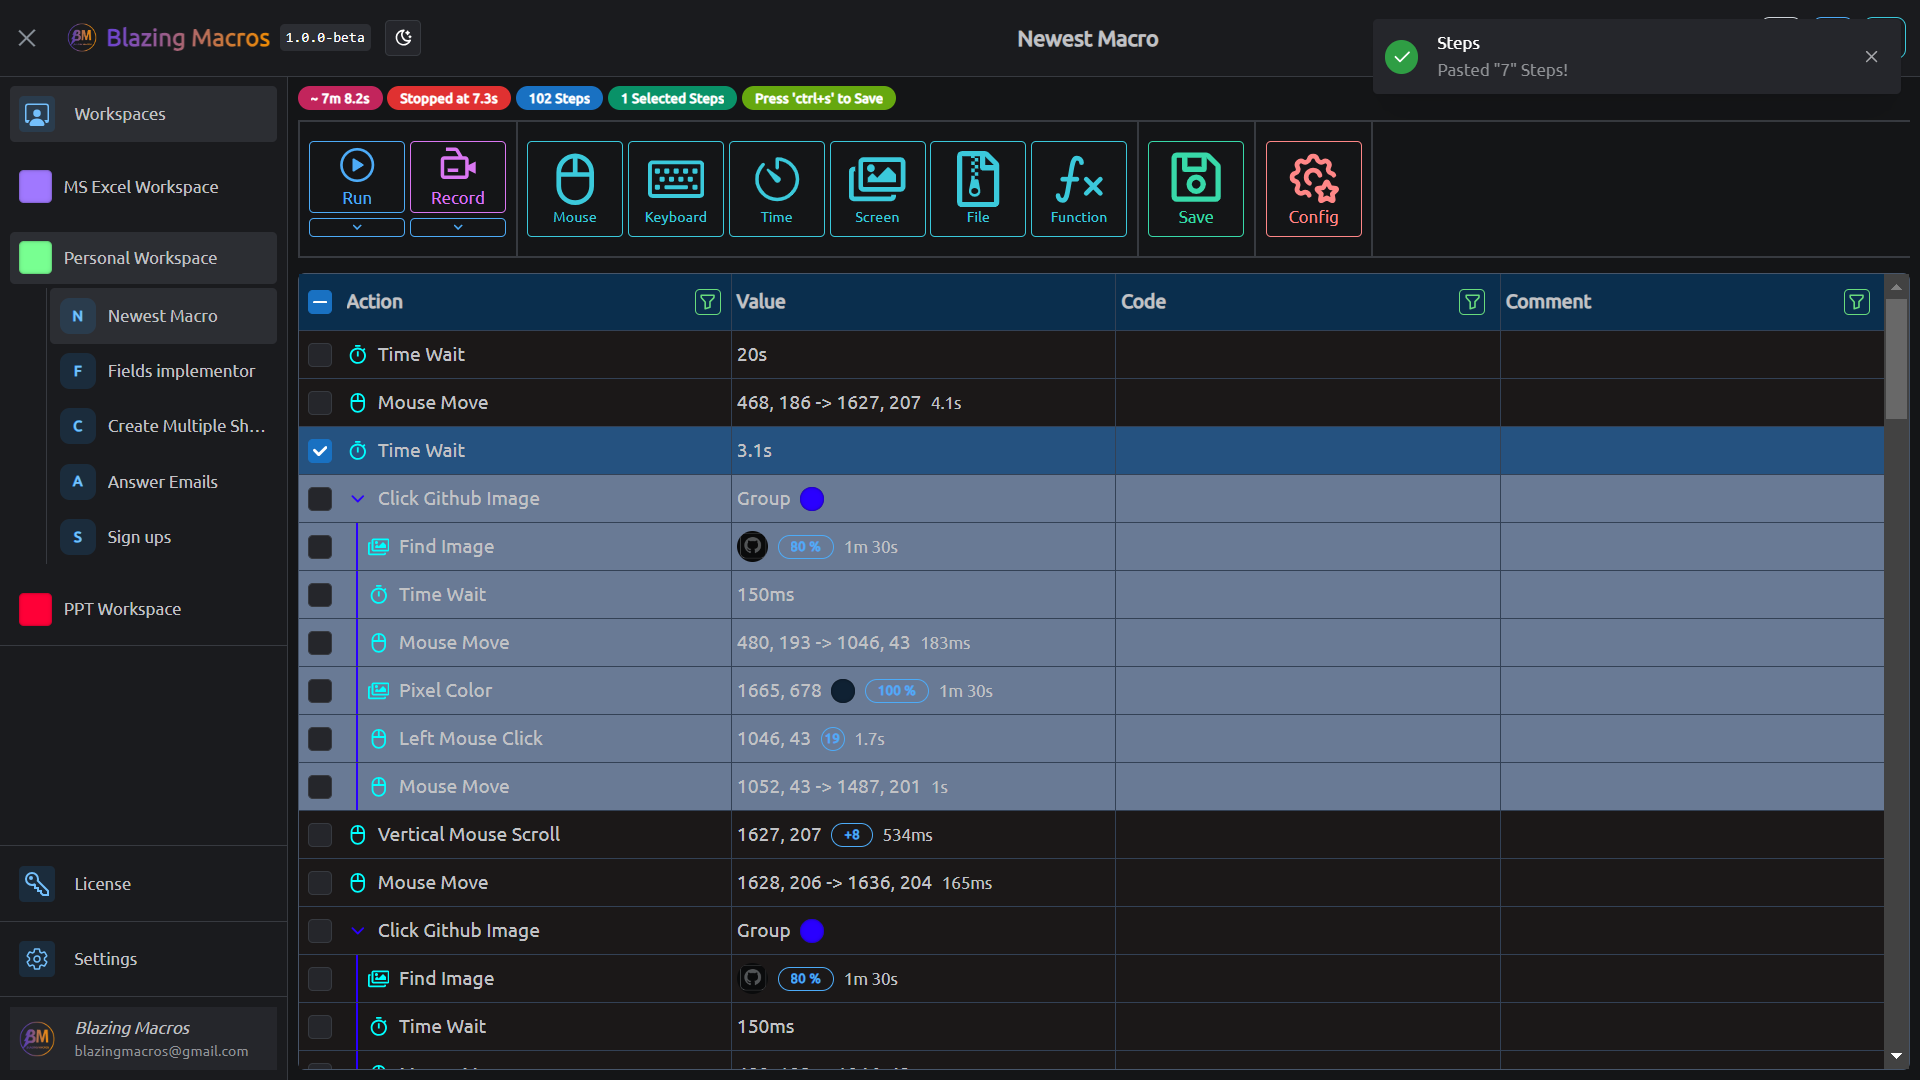Click the Value column header
Image resolution: width=1920 pixels, height=1080 pixels.
tap(923, 302)
